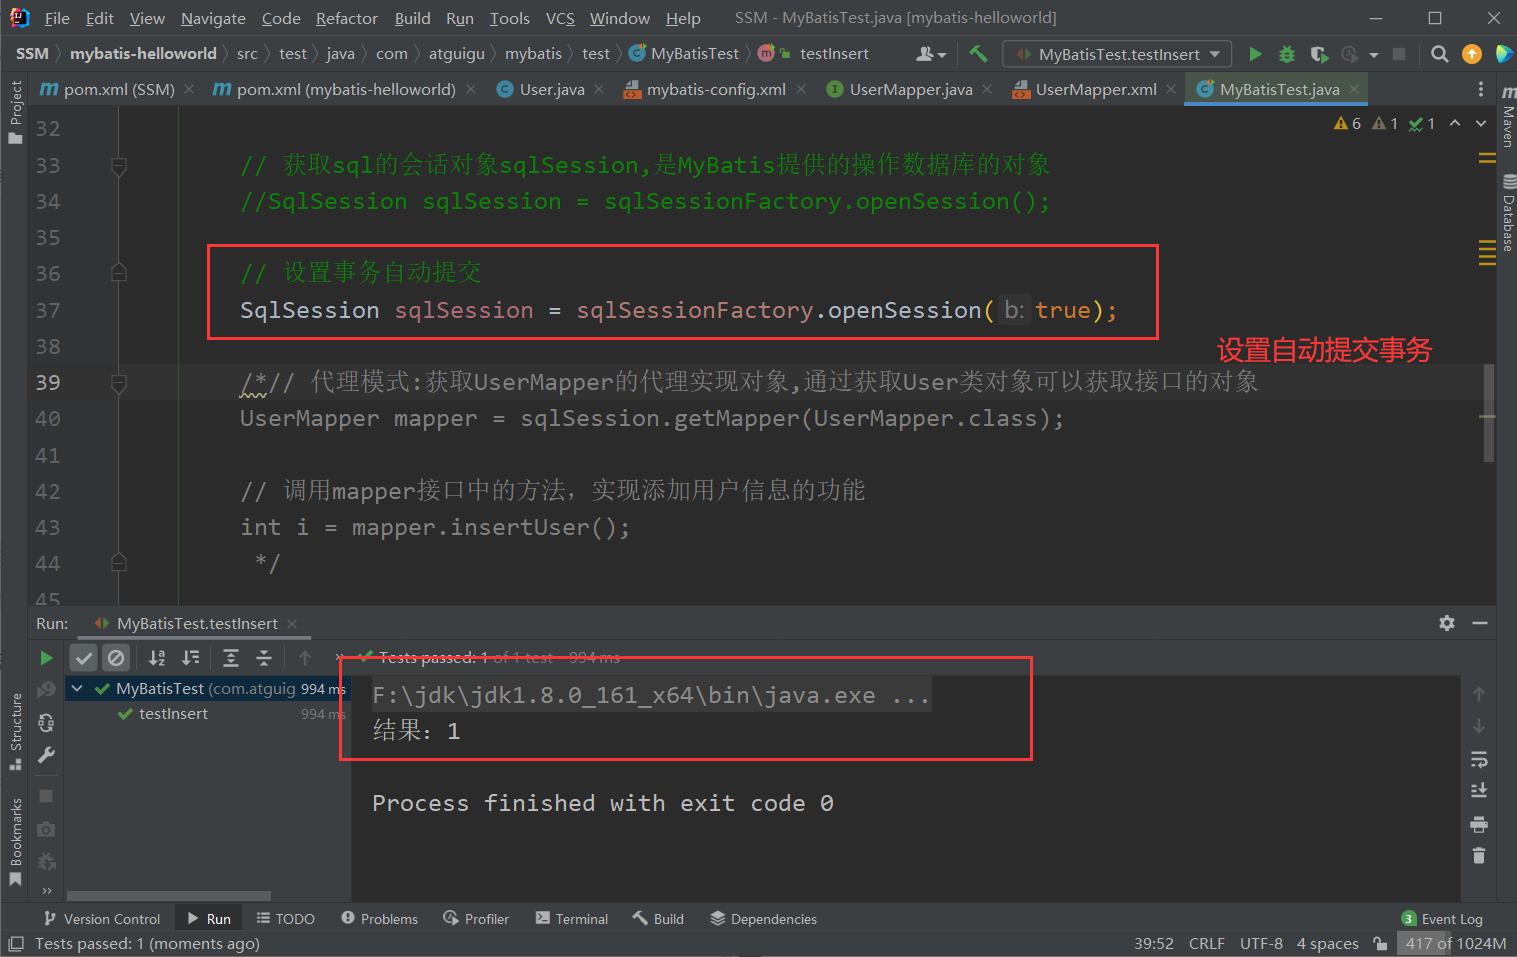Switch to User.java editor tab
Image resolution: width=1517 pixels, height=957 pixels.
click(x=551, y=89)
